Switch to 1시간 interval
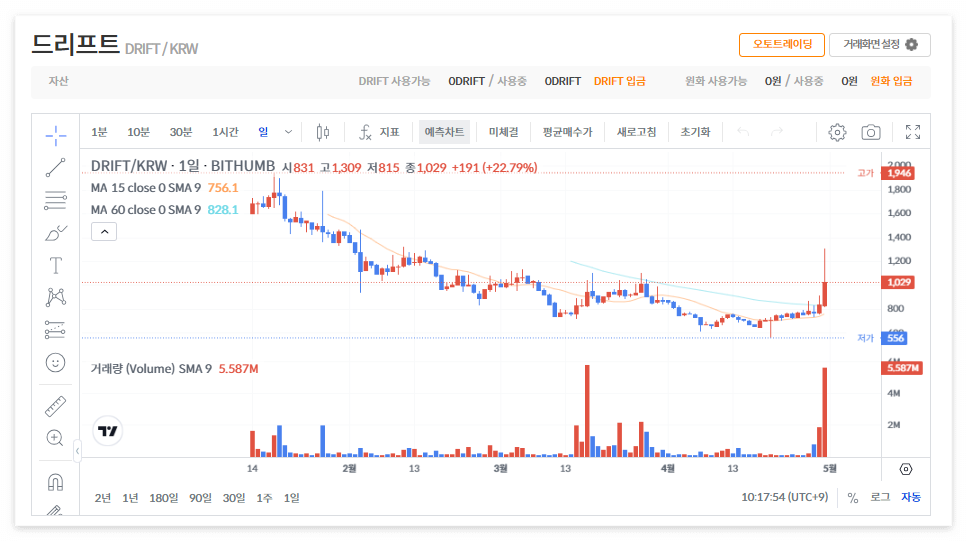The height and width of the screenshot is (541, 967). coord(225,132)
